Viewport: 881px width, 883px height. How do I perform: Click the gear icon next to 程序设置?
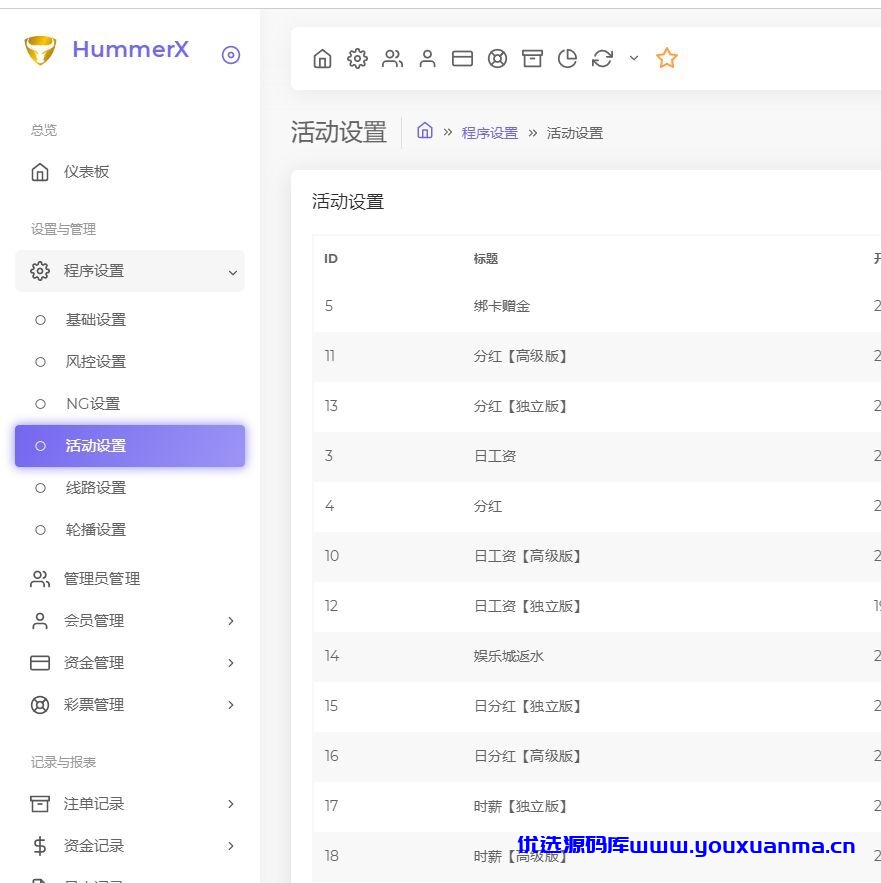(40, 271)
